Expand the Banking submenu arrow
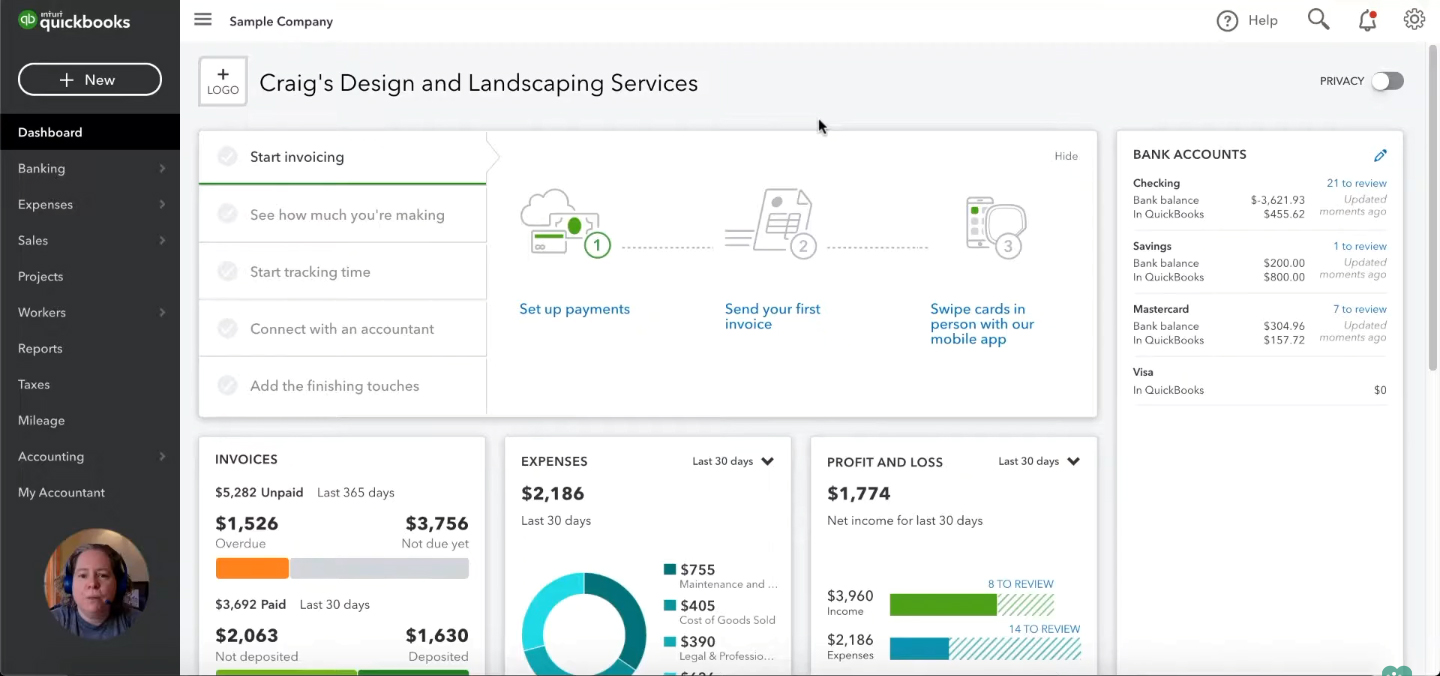Image resolution: width=1440 pixels, height=676 pixels. 162,169
